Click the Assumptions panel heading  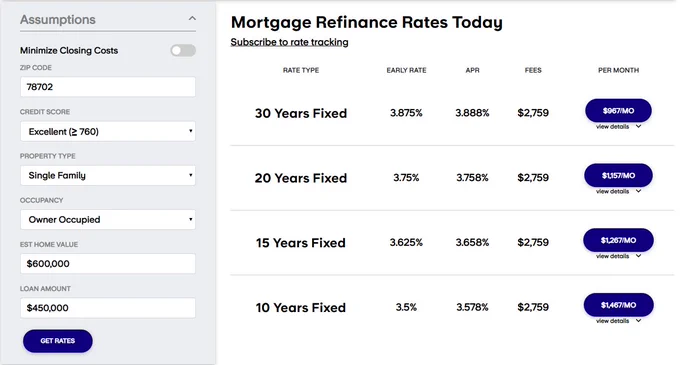click(58, 20)
